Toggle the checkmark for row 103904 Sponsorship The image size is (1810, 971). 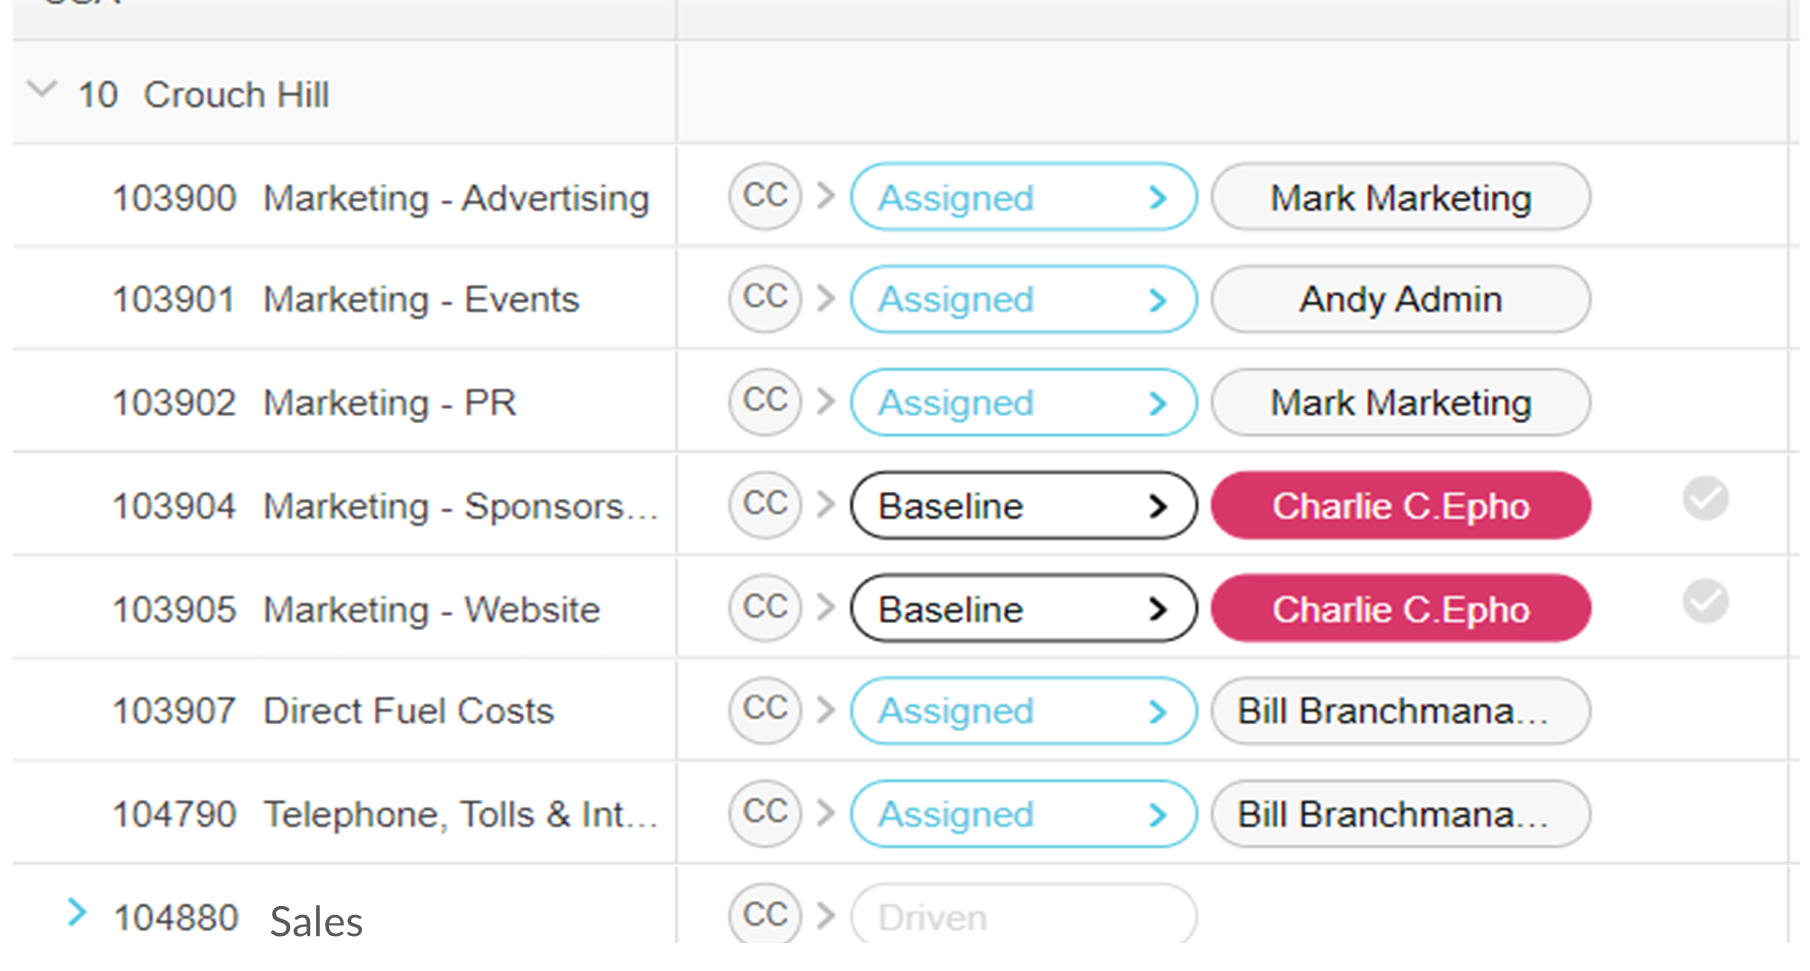1705,498
